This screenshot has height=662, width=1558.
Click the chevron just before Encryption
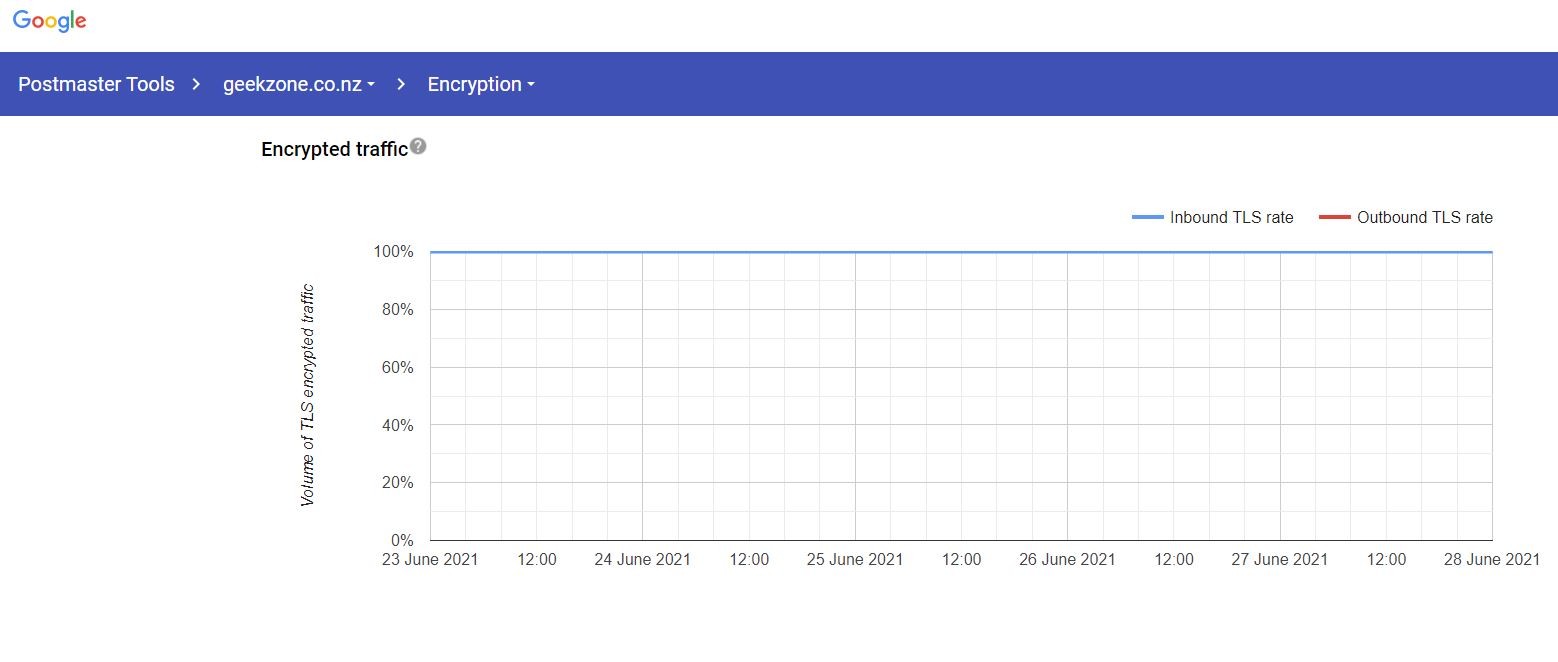tap(401, 84)
